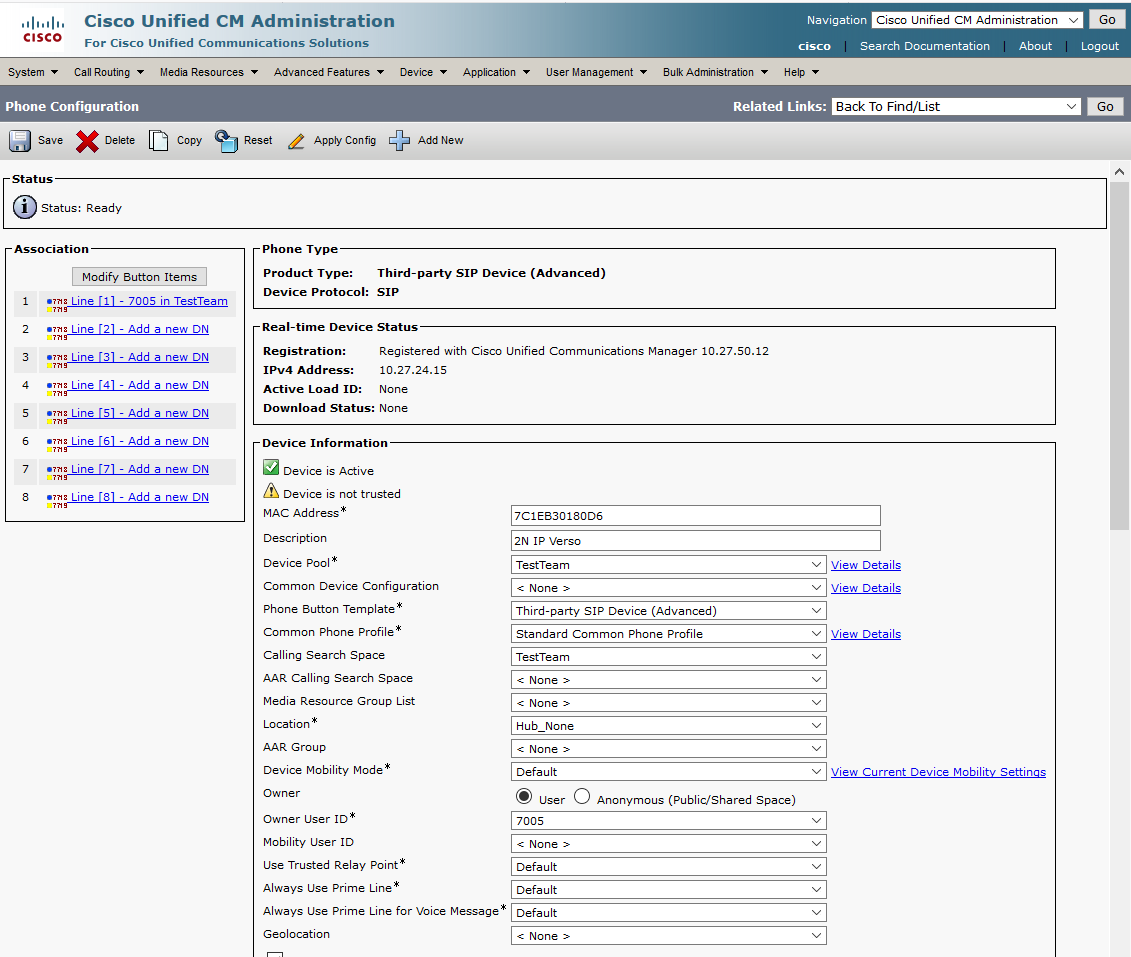This screenshot has height=957, width=1131.
Task: Open the Device Pool dropdown
Action: (668, 565)
